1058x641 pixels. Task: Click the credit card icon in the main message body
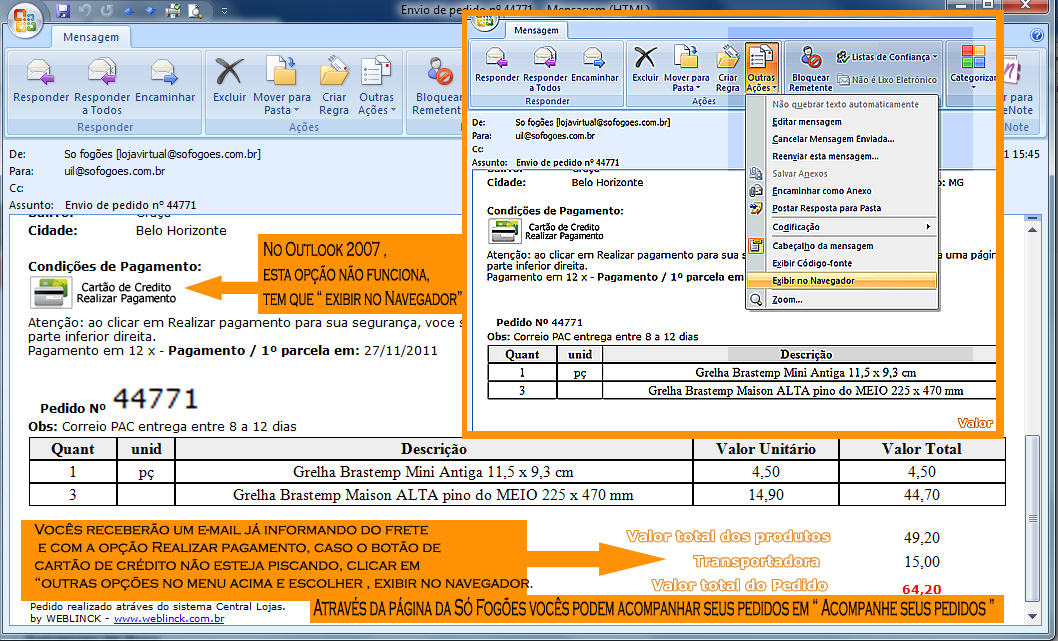click(x=51, y=293)
